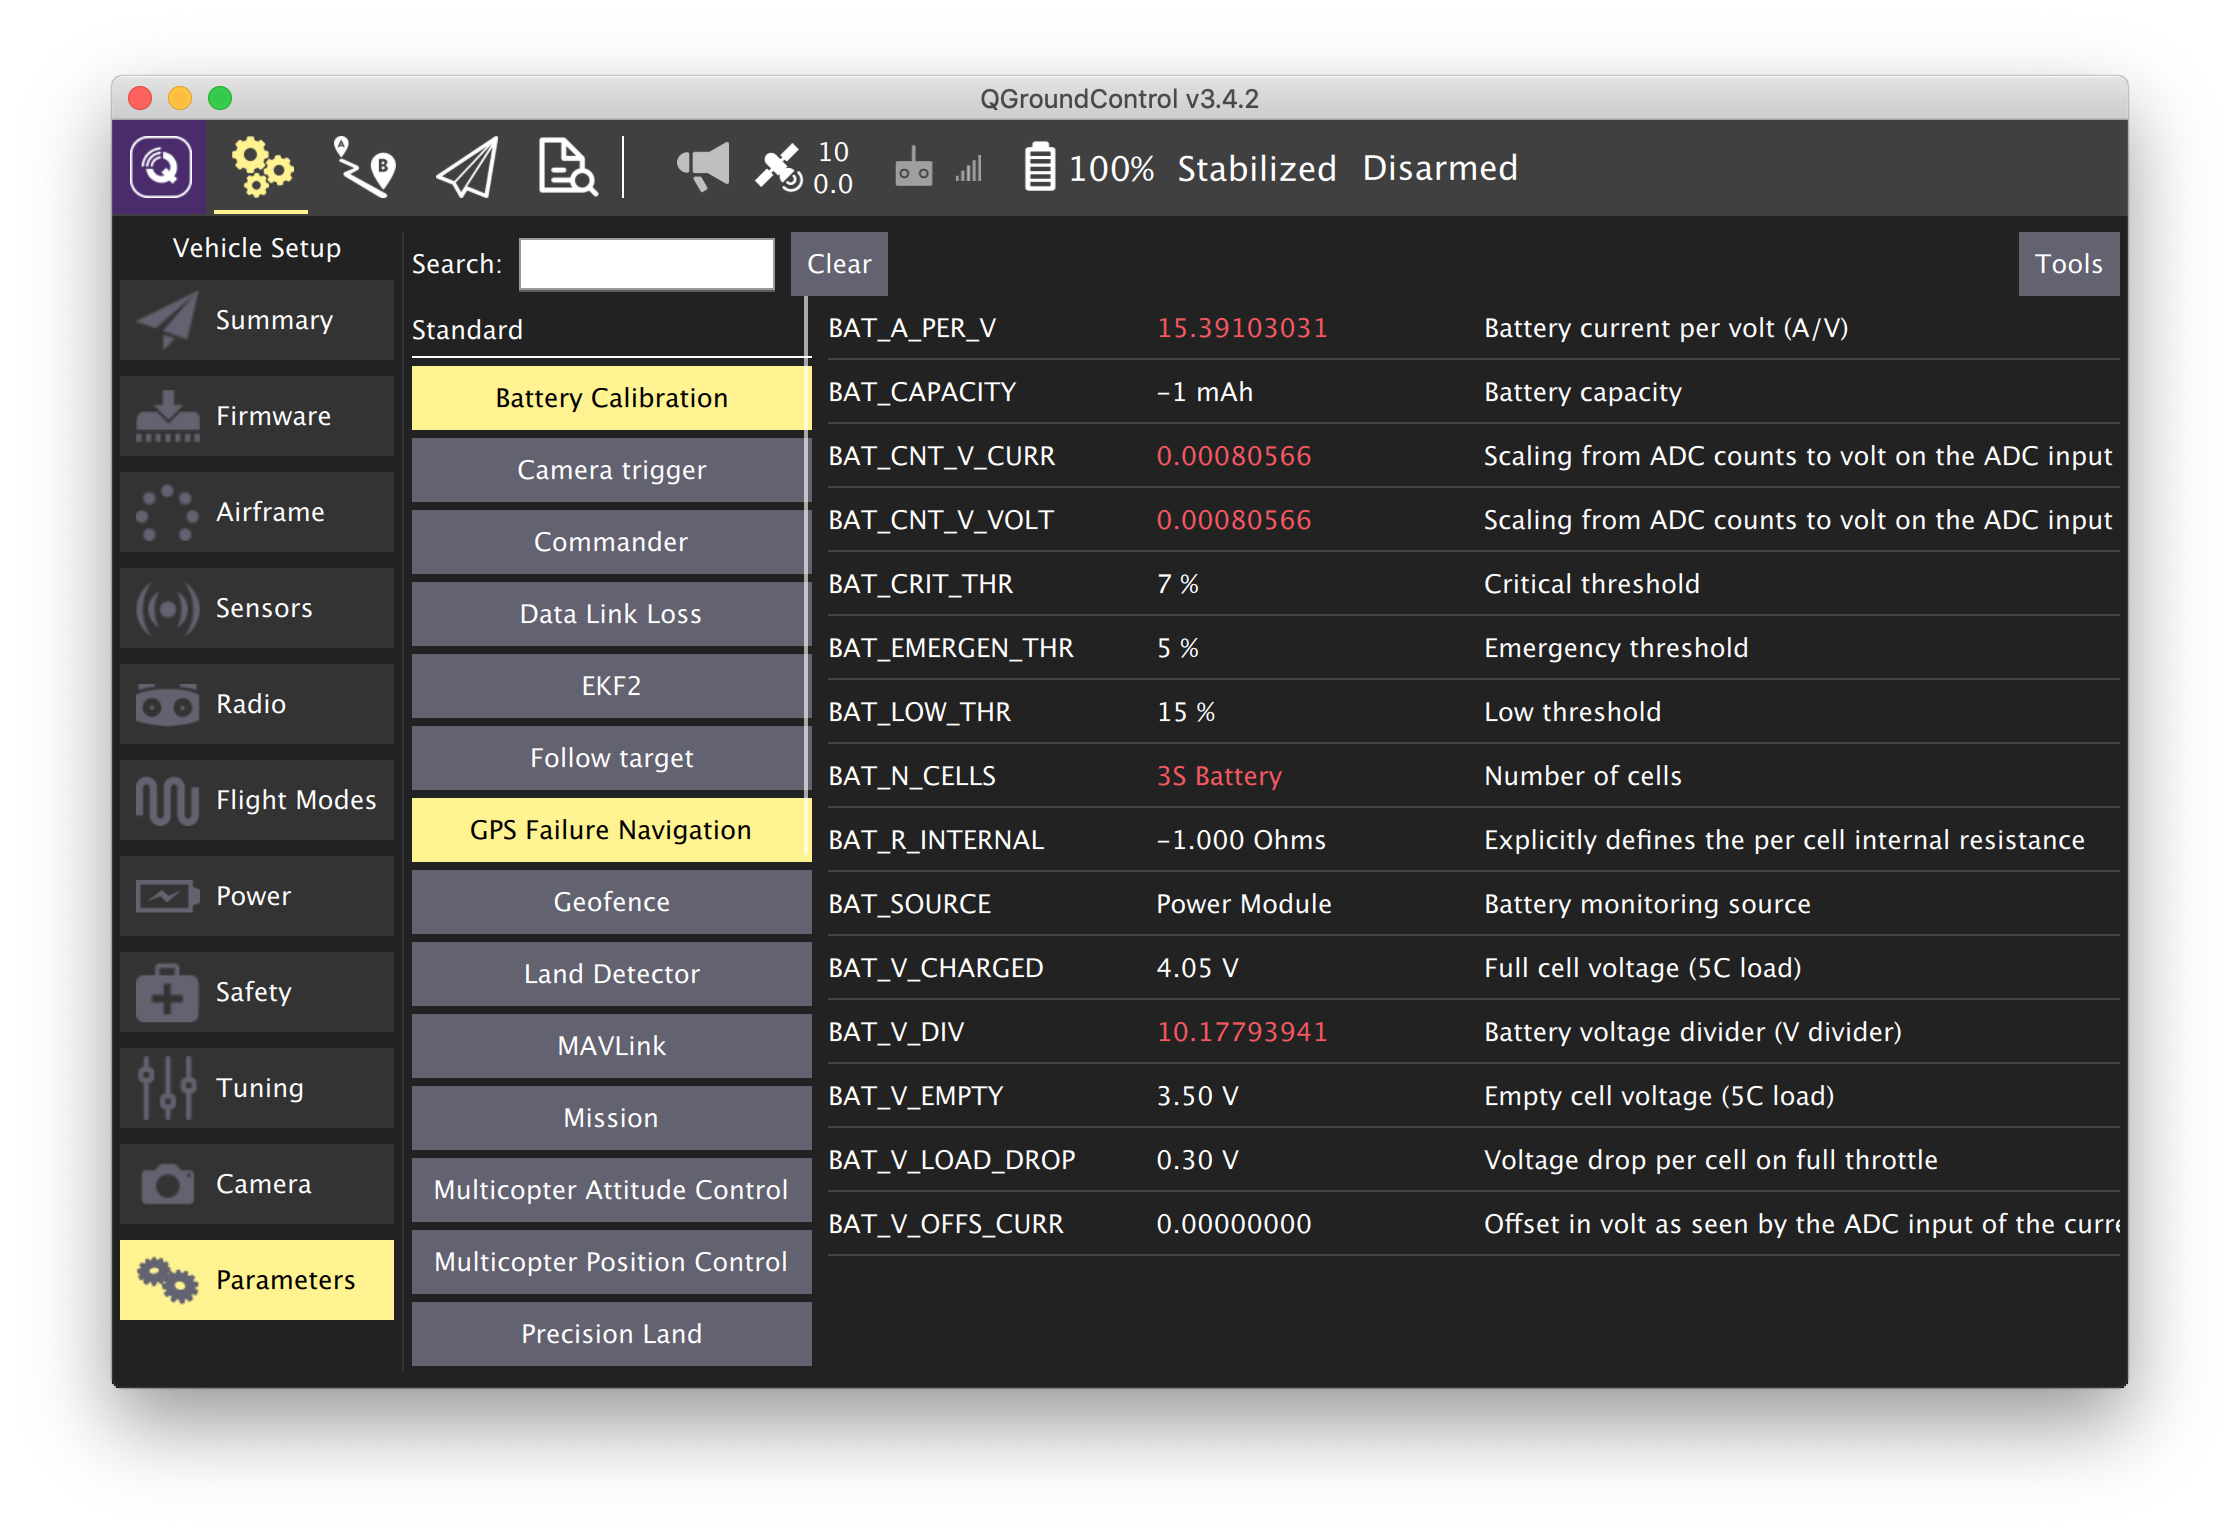This screenshot has height=1536, width=2240.
Task: Select the Vehicle Setup gears icon
Action: pyautogui.click(x=261, y=167)
